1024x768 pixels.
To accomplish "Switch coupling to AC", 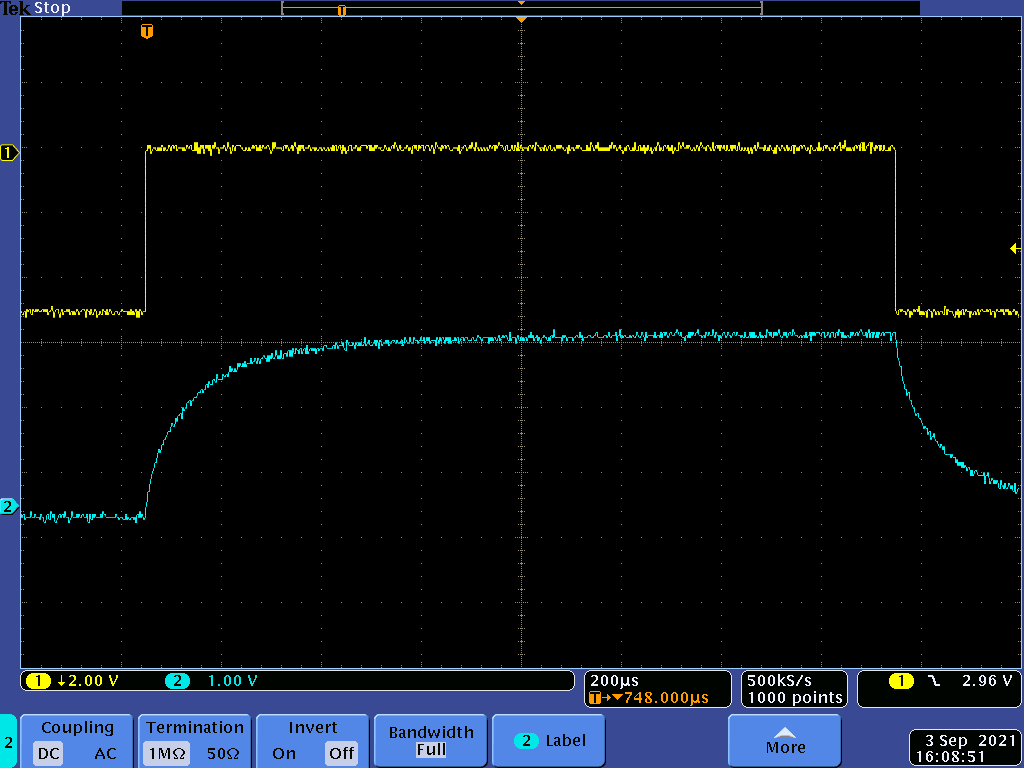I will [105, 753].
